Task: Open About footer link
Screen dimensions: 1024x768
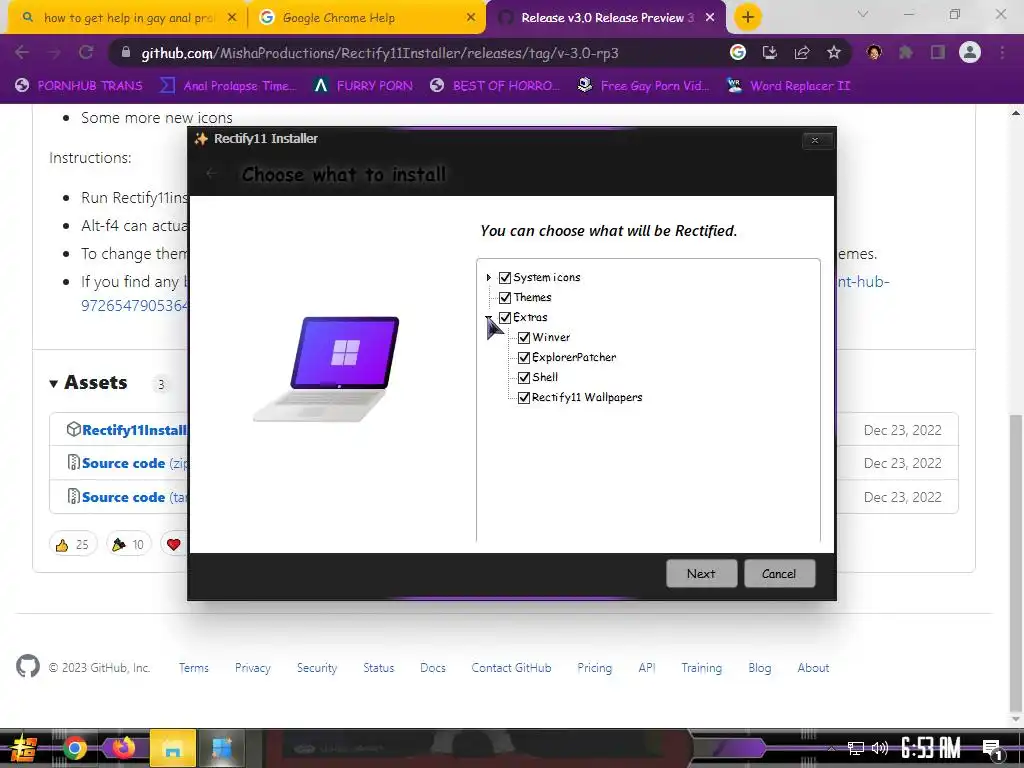Action: click(813, 667)
